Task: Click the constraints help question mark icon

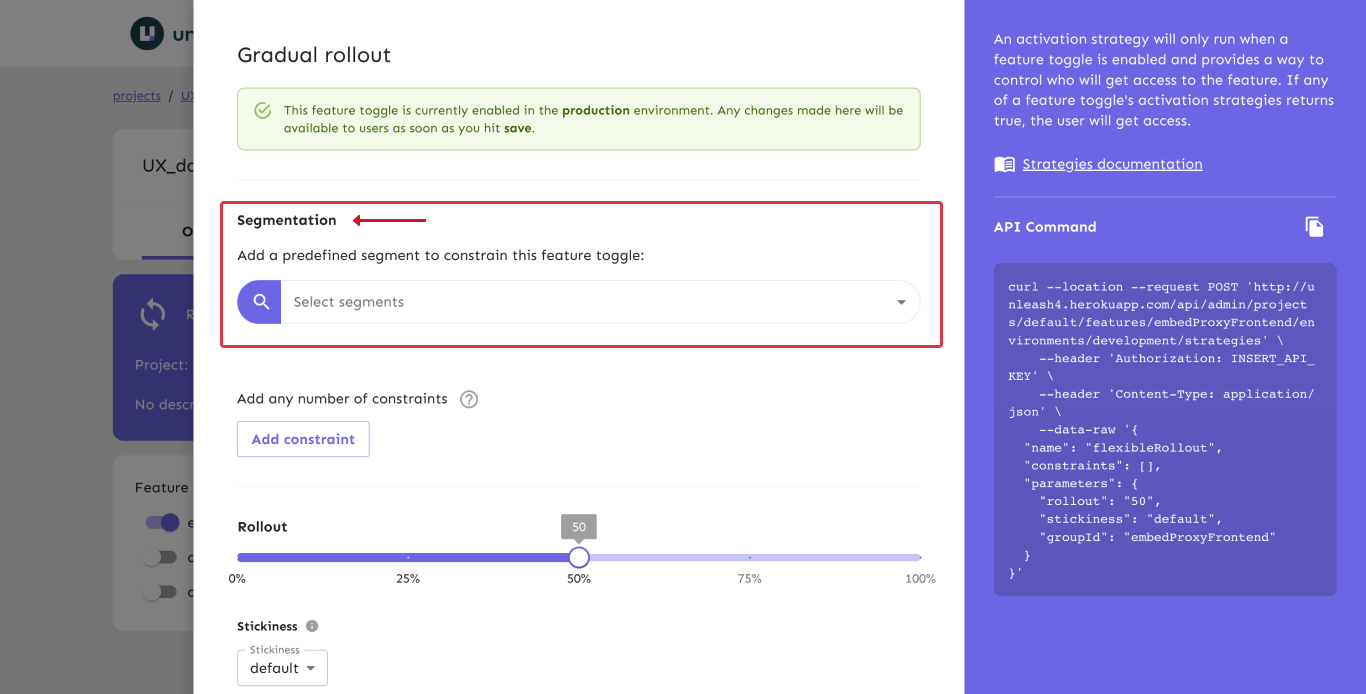Action: (x=469, y=399)
